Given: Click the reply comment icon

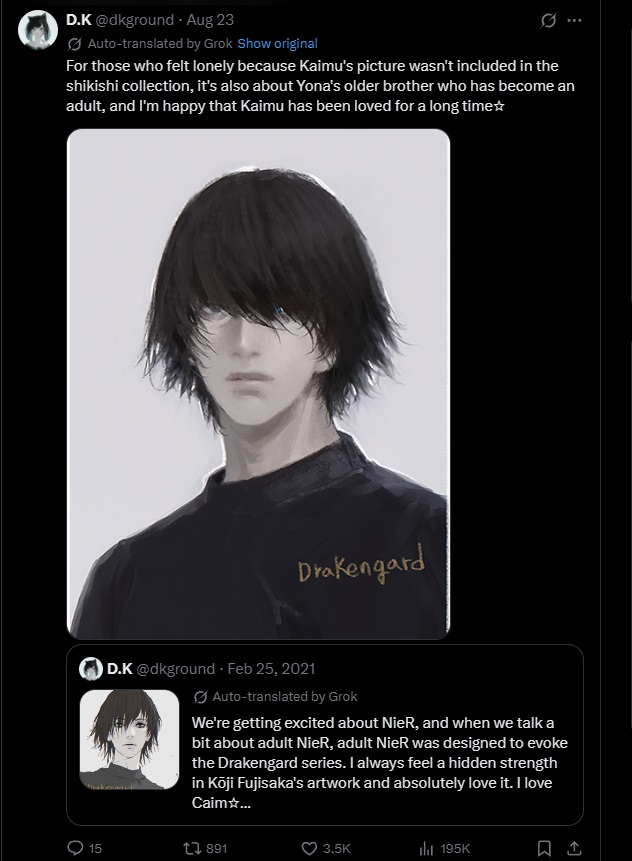Looking at the screenshot, I should pyautogui.click(x=75, y=848).
